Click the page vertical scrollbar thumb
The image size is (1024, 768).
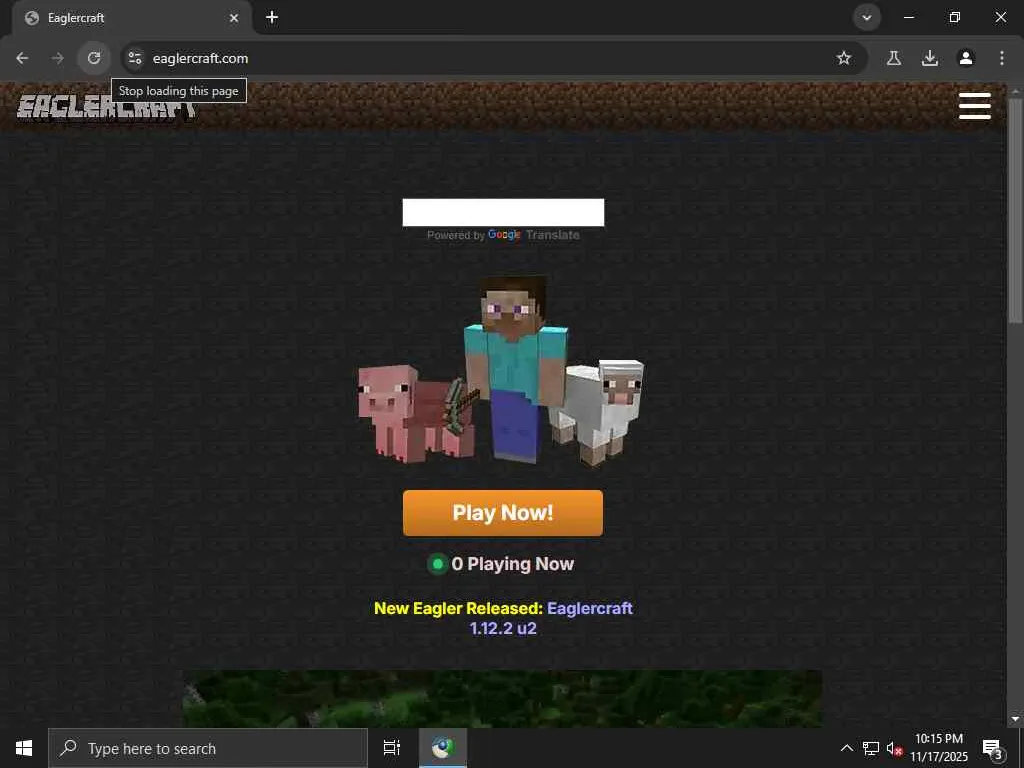coord(1015,209)
